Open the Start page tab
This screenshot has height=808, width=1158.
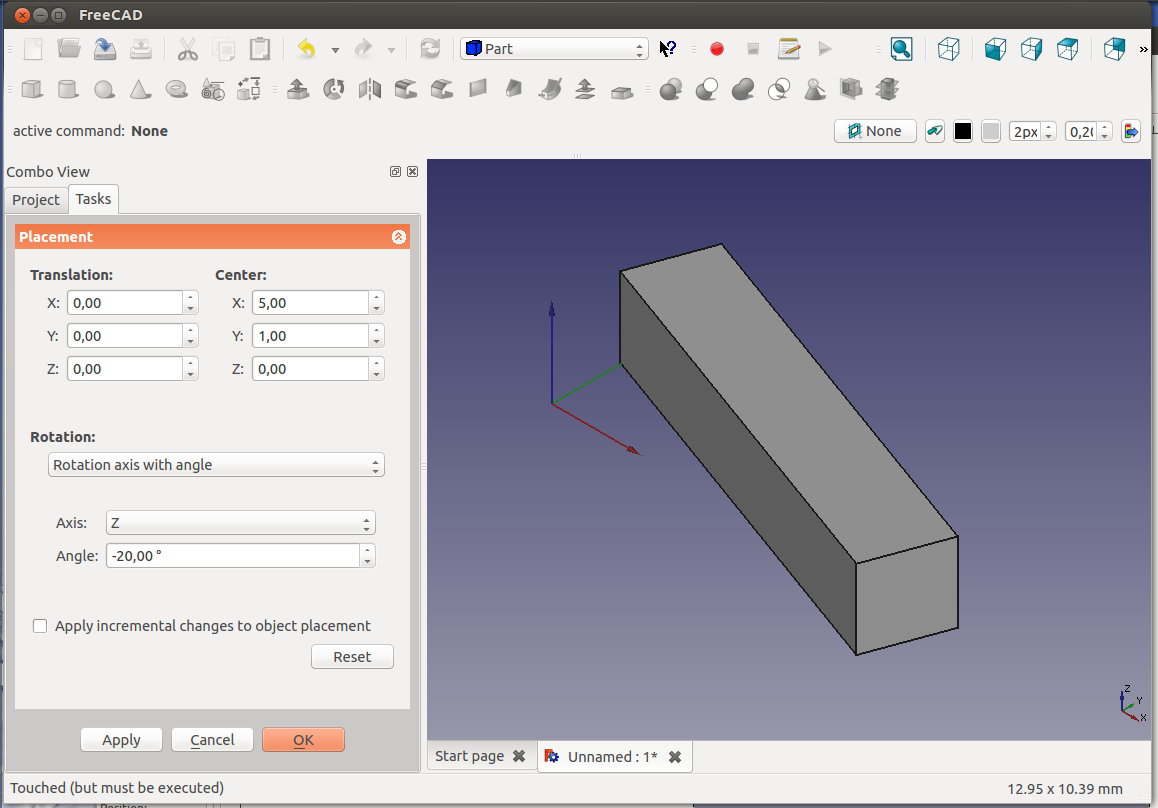pos(470,756)
